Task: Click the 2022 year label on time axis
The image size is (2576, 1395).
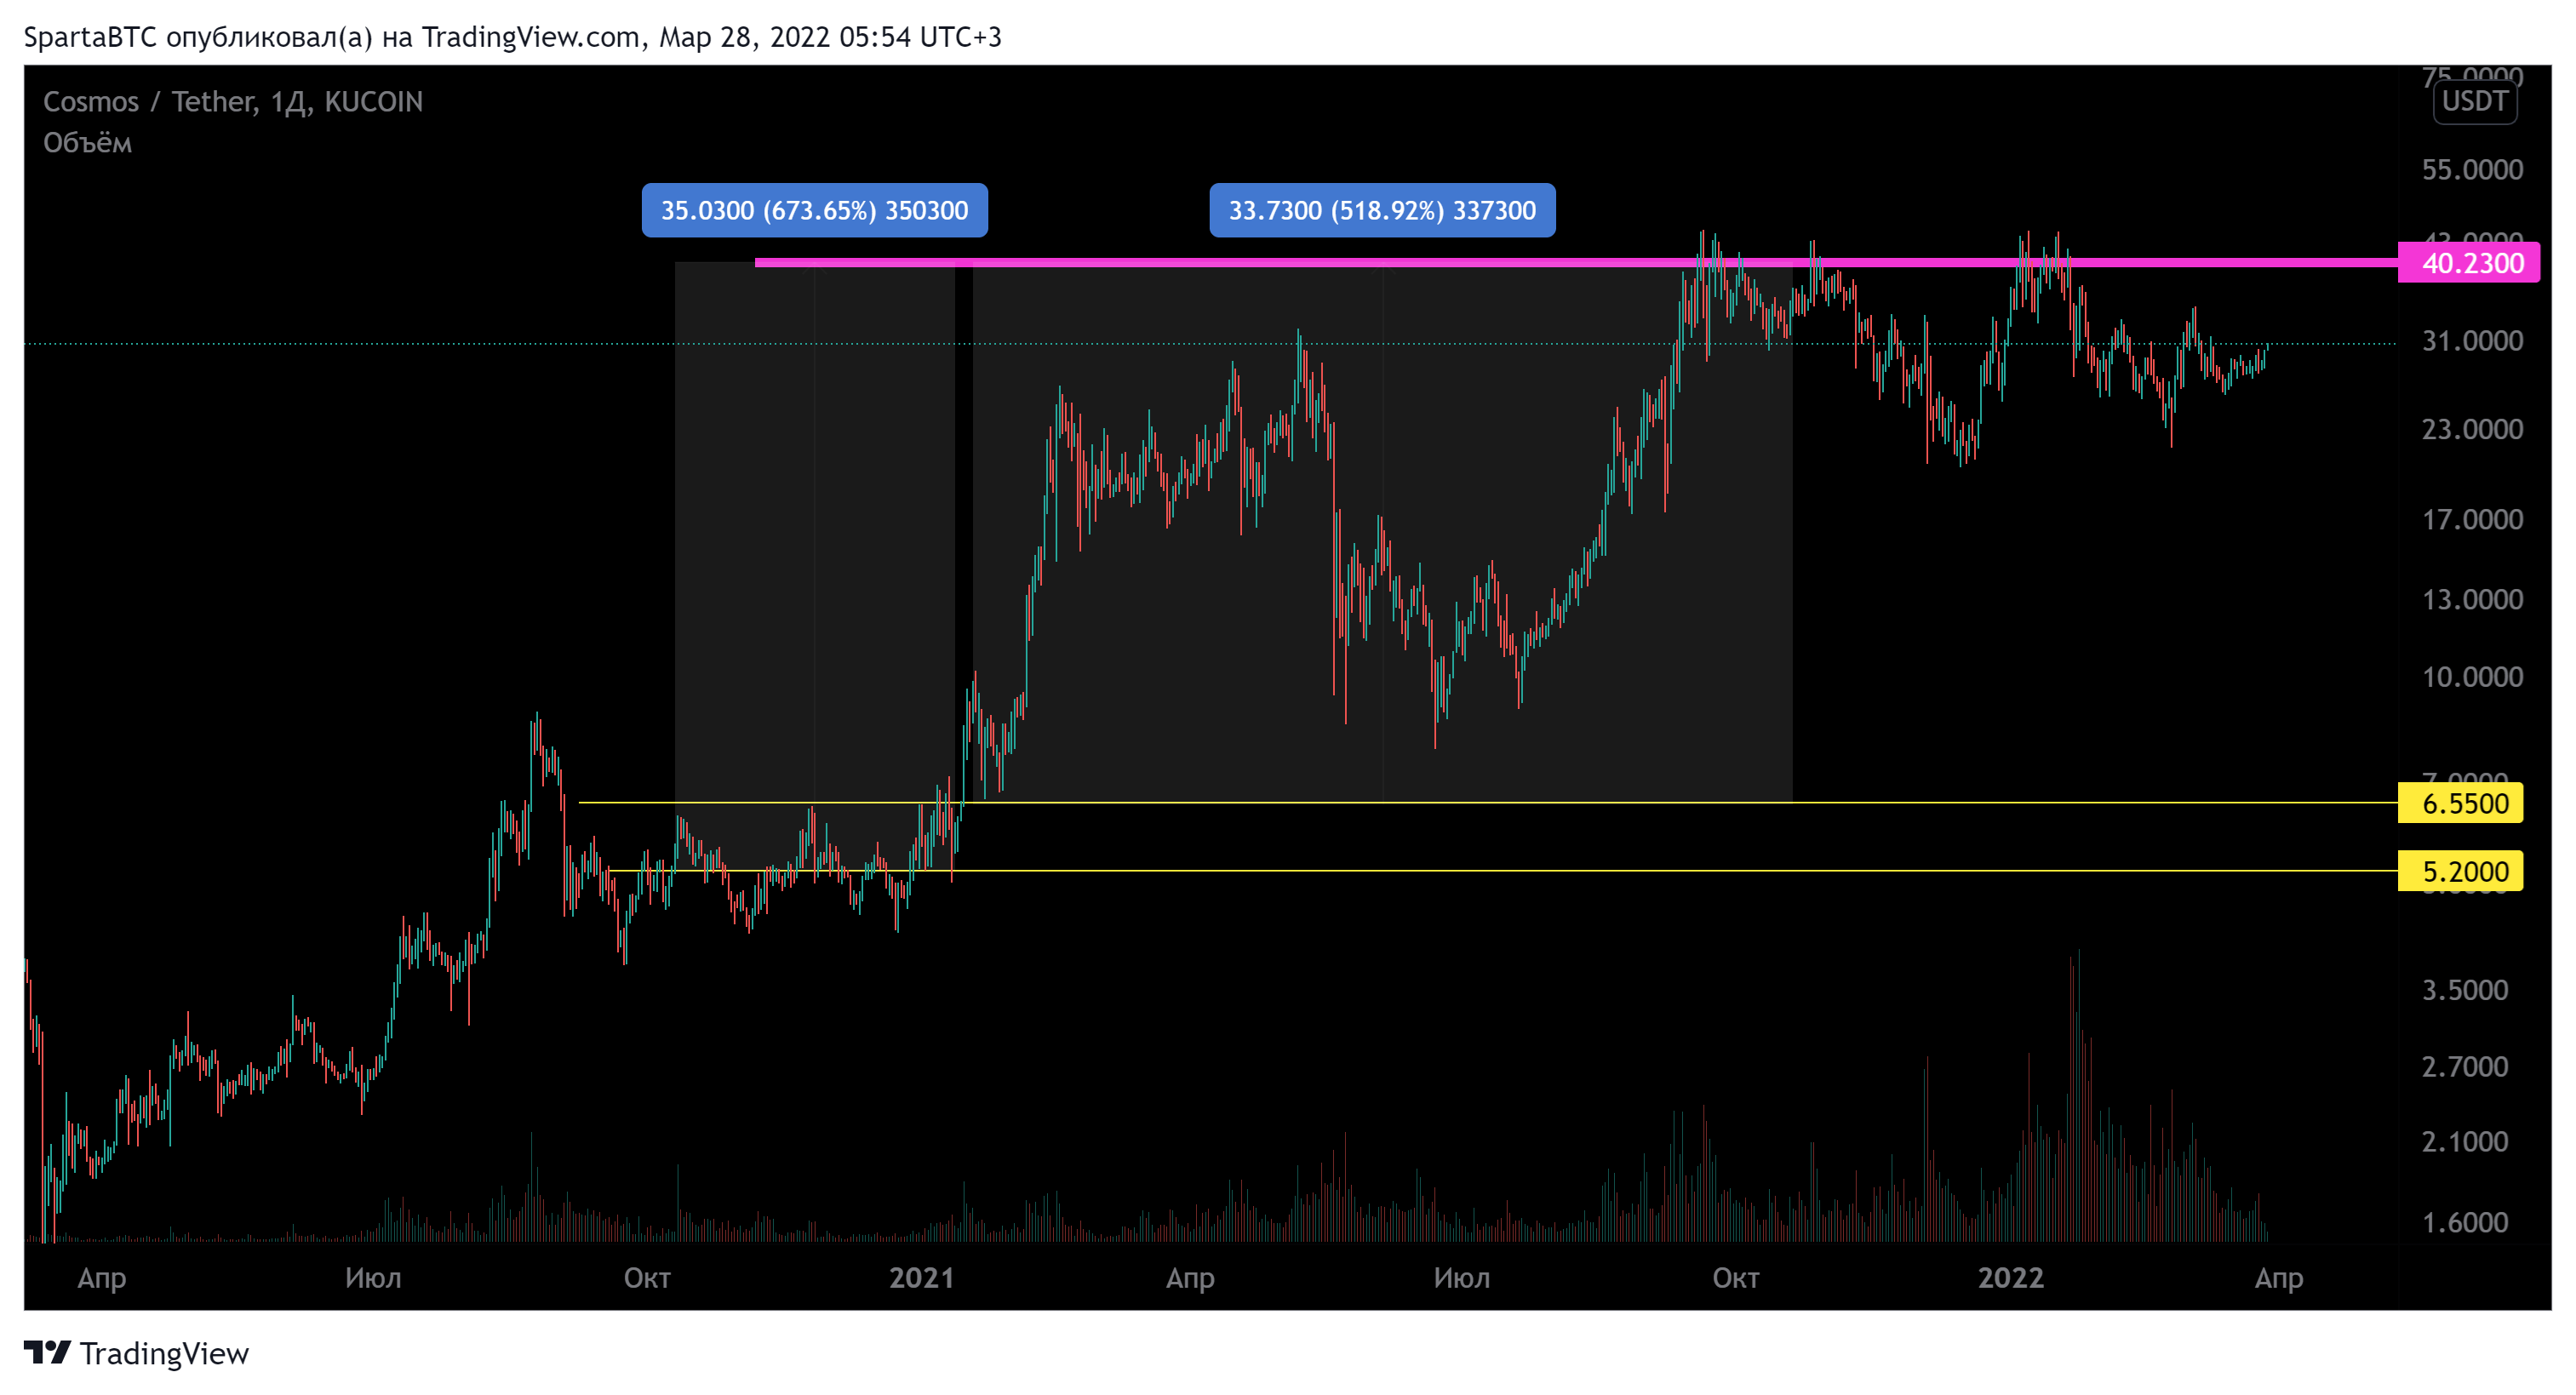Action: click(x=2010, y=1277)
